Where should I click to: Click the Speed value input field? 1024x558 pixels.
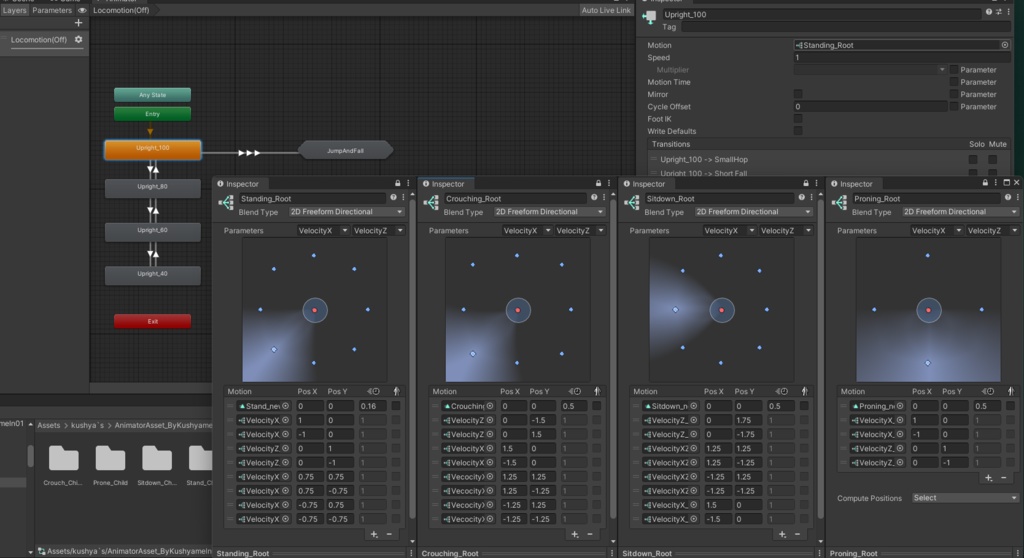(x=902, y=57)
